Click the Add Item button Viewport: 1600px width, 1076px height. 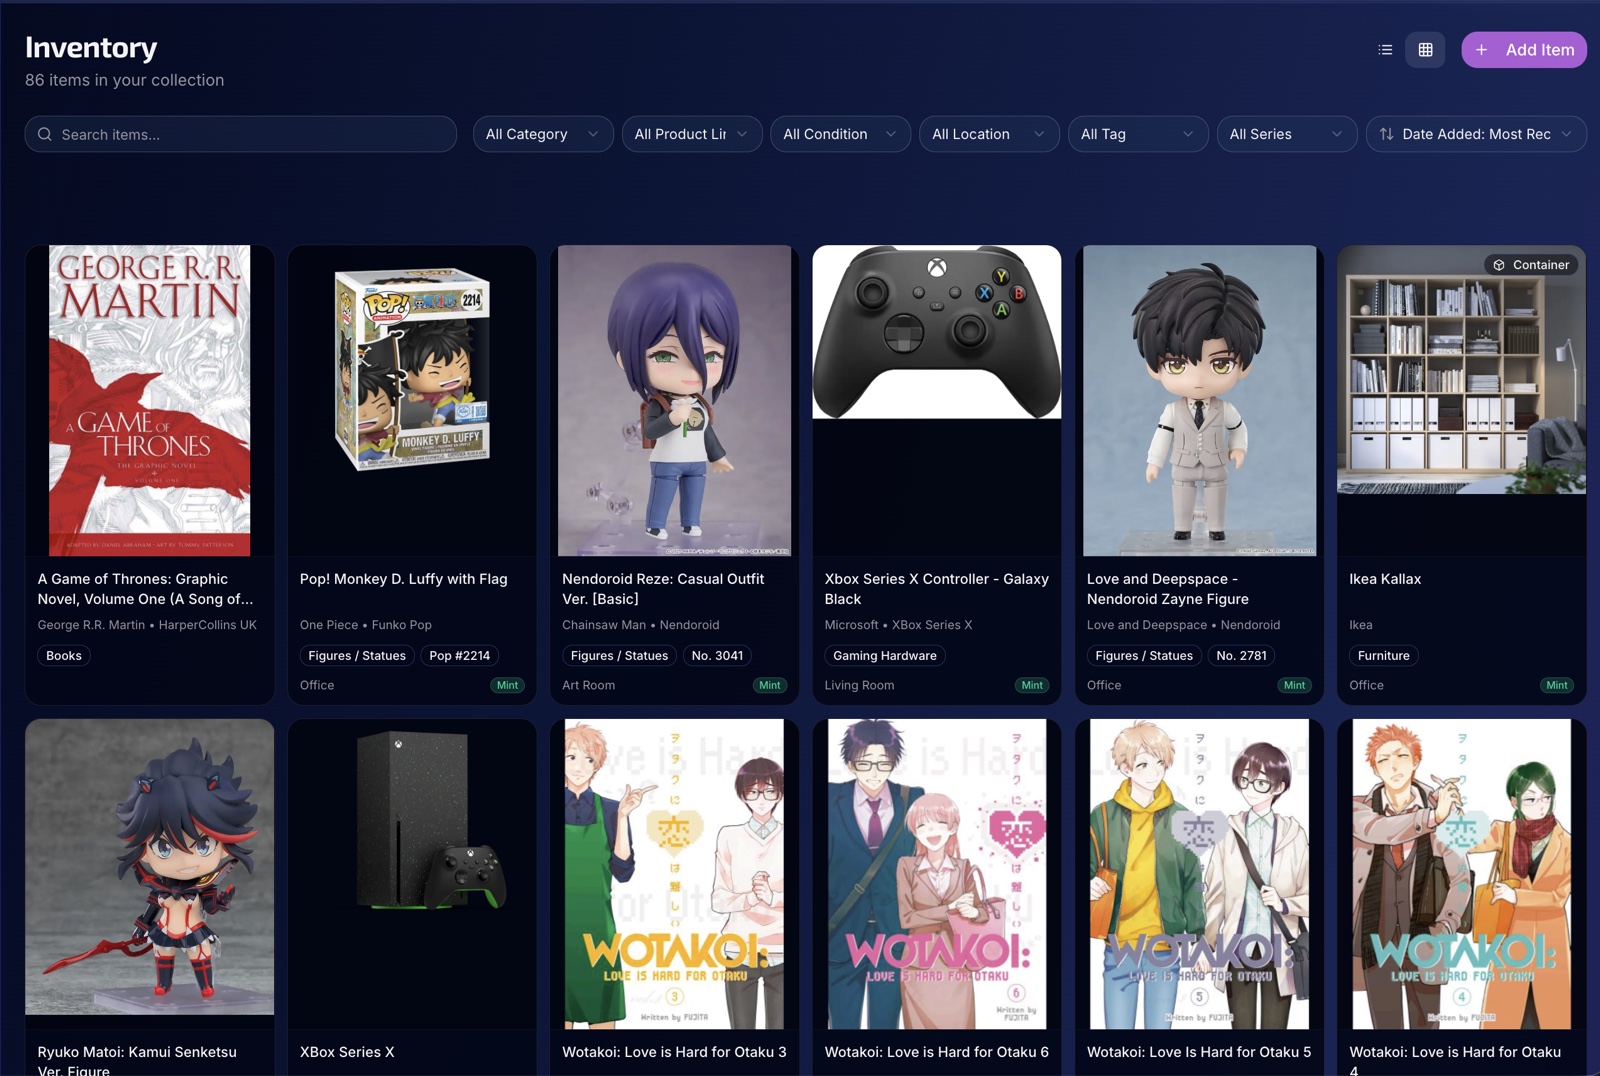1524,50
